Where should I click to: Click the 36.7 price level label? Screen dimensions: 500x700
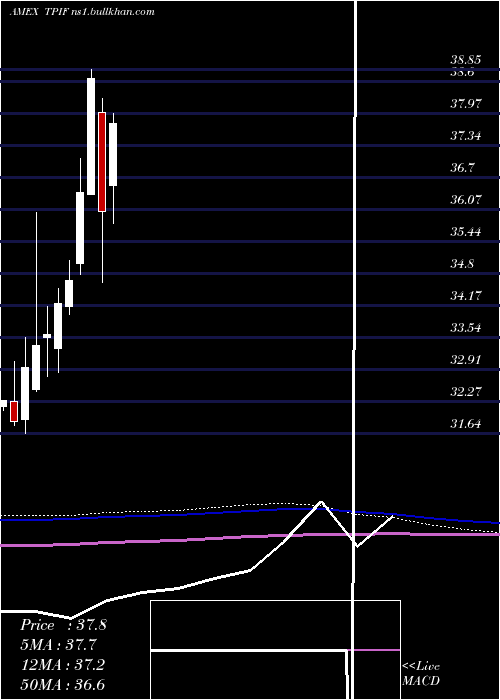click(x=462, y=168)
